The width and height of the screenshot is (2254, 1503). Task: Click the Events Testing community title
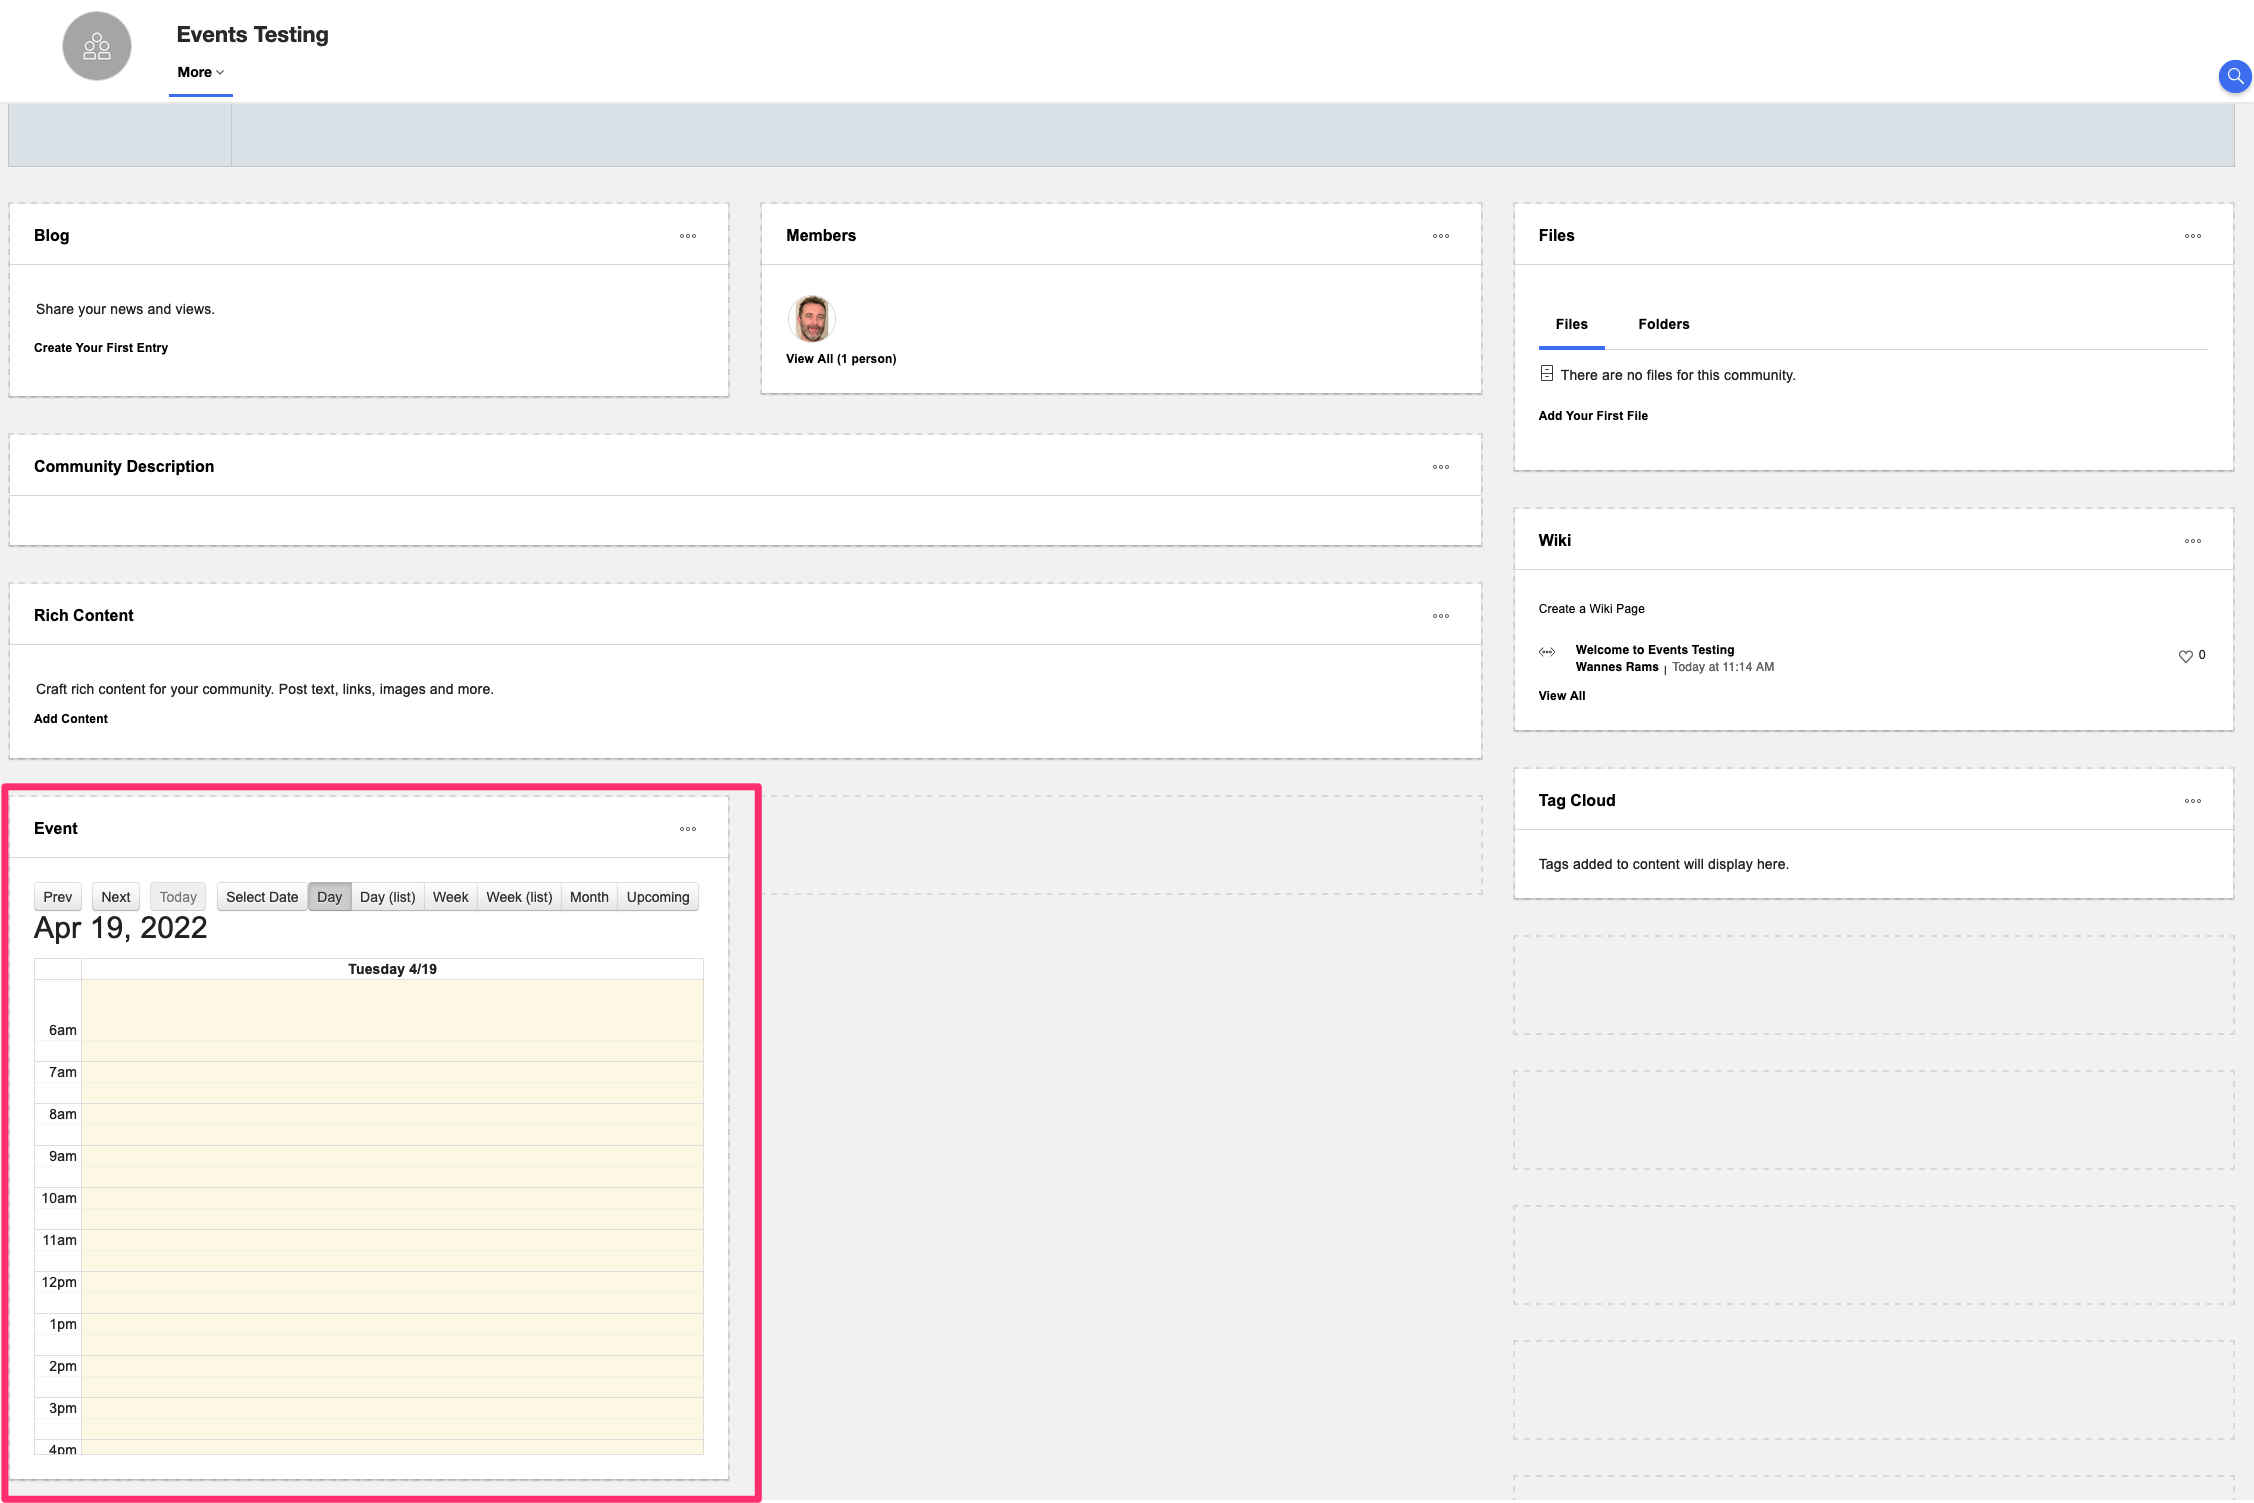pos(252,35)
